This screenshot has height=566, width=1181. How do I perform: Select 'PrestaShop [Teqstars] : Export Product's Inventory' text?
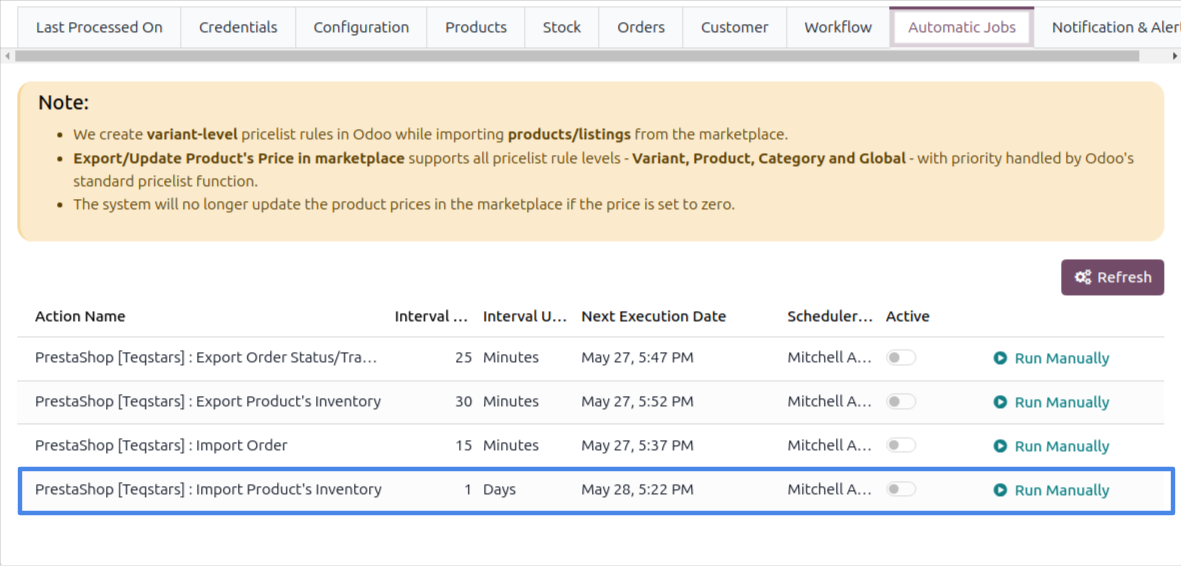208,402
